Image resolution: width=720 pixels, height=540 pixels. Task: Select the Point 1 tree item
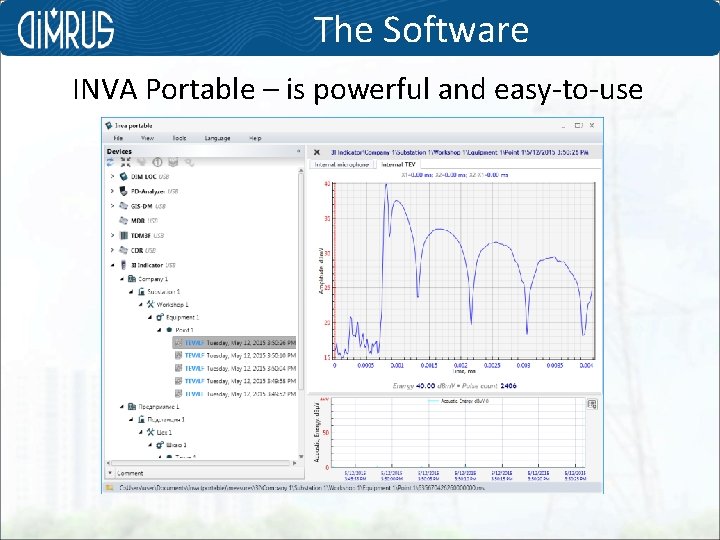(x=184, y=330)
